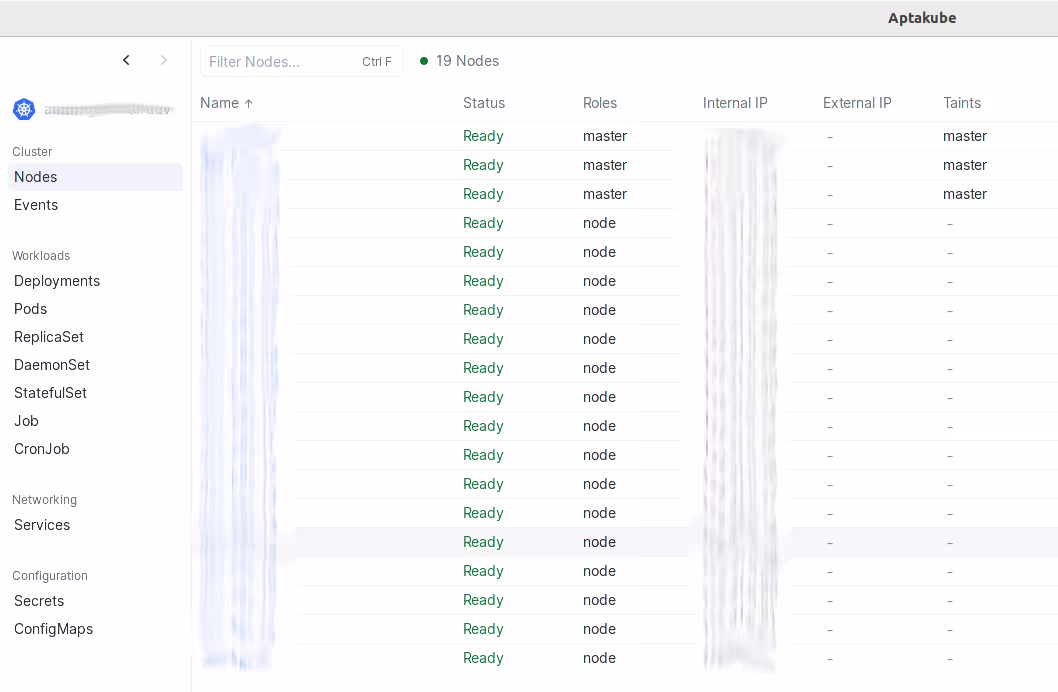Viewport: 1058px width, 692px height.
Task: Open StatefulSet in the sidebar
Action: [50, 393]
